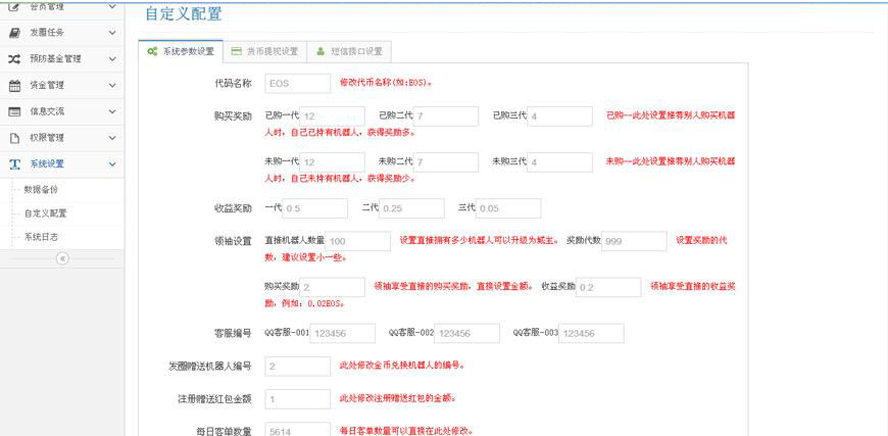Switch to the 货币提现设置 tab
The image size is (888, 436).
tap(264, 52)
